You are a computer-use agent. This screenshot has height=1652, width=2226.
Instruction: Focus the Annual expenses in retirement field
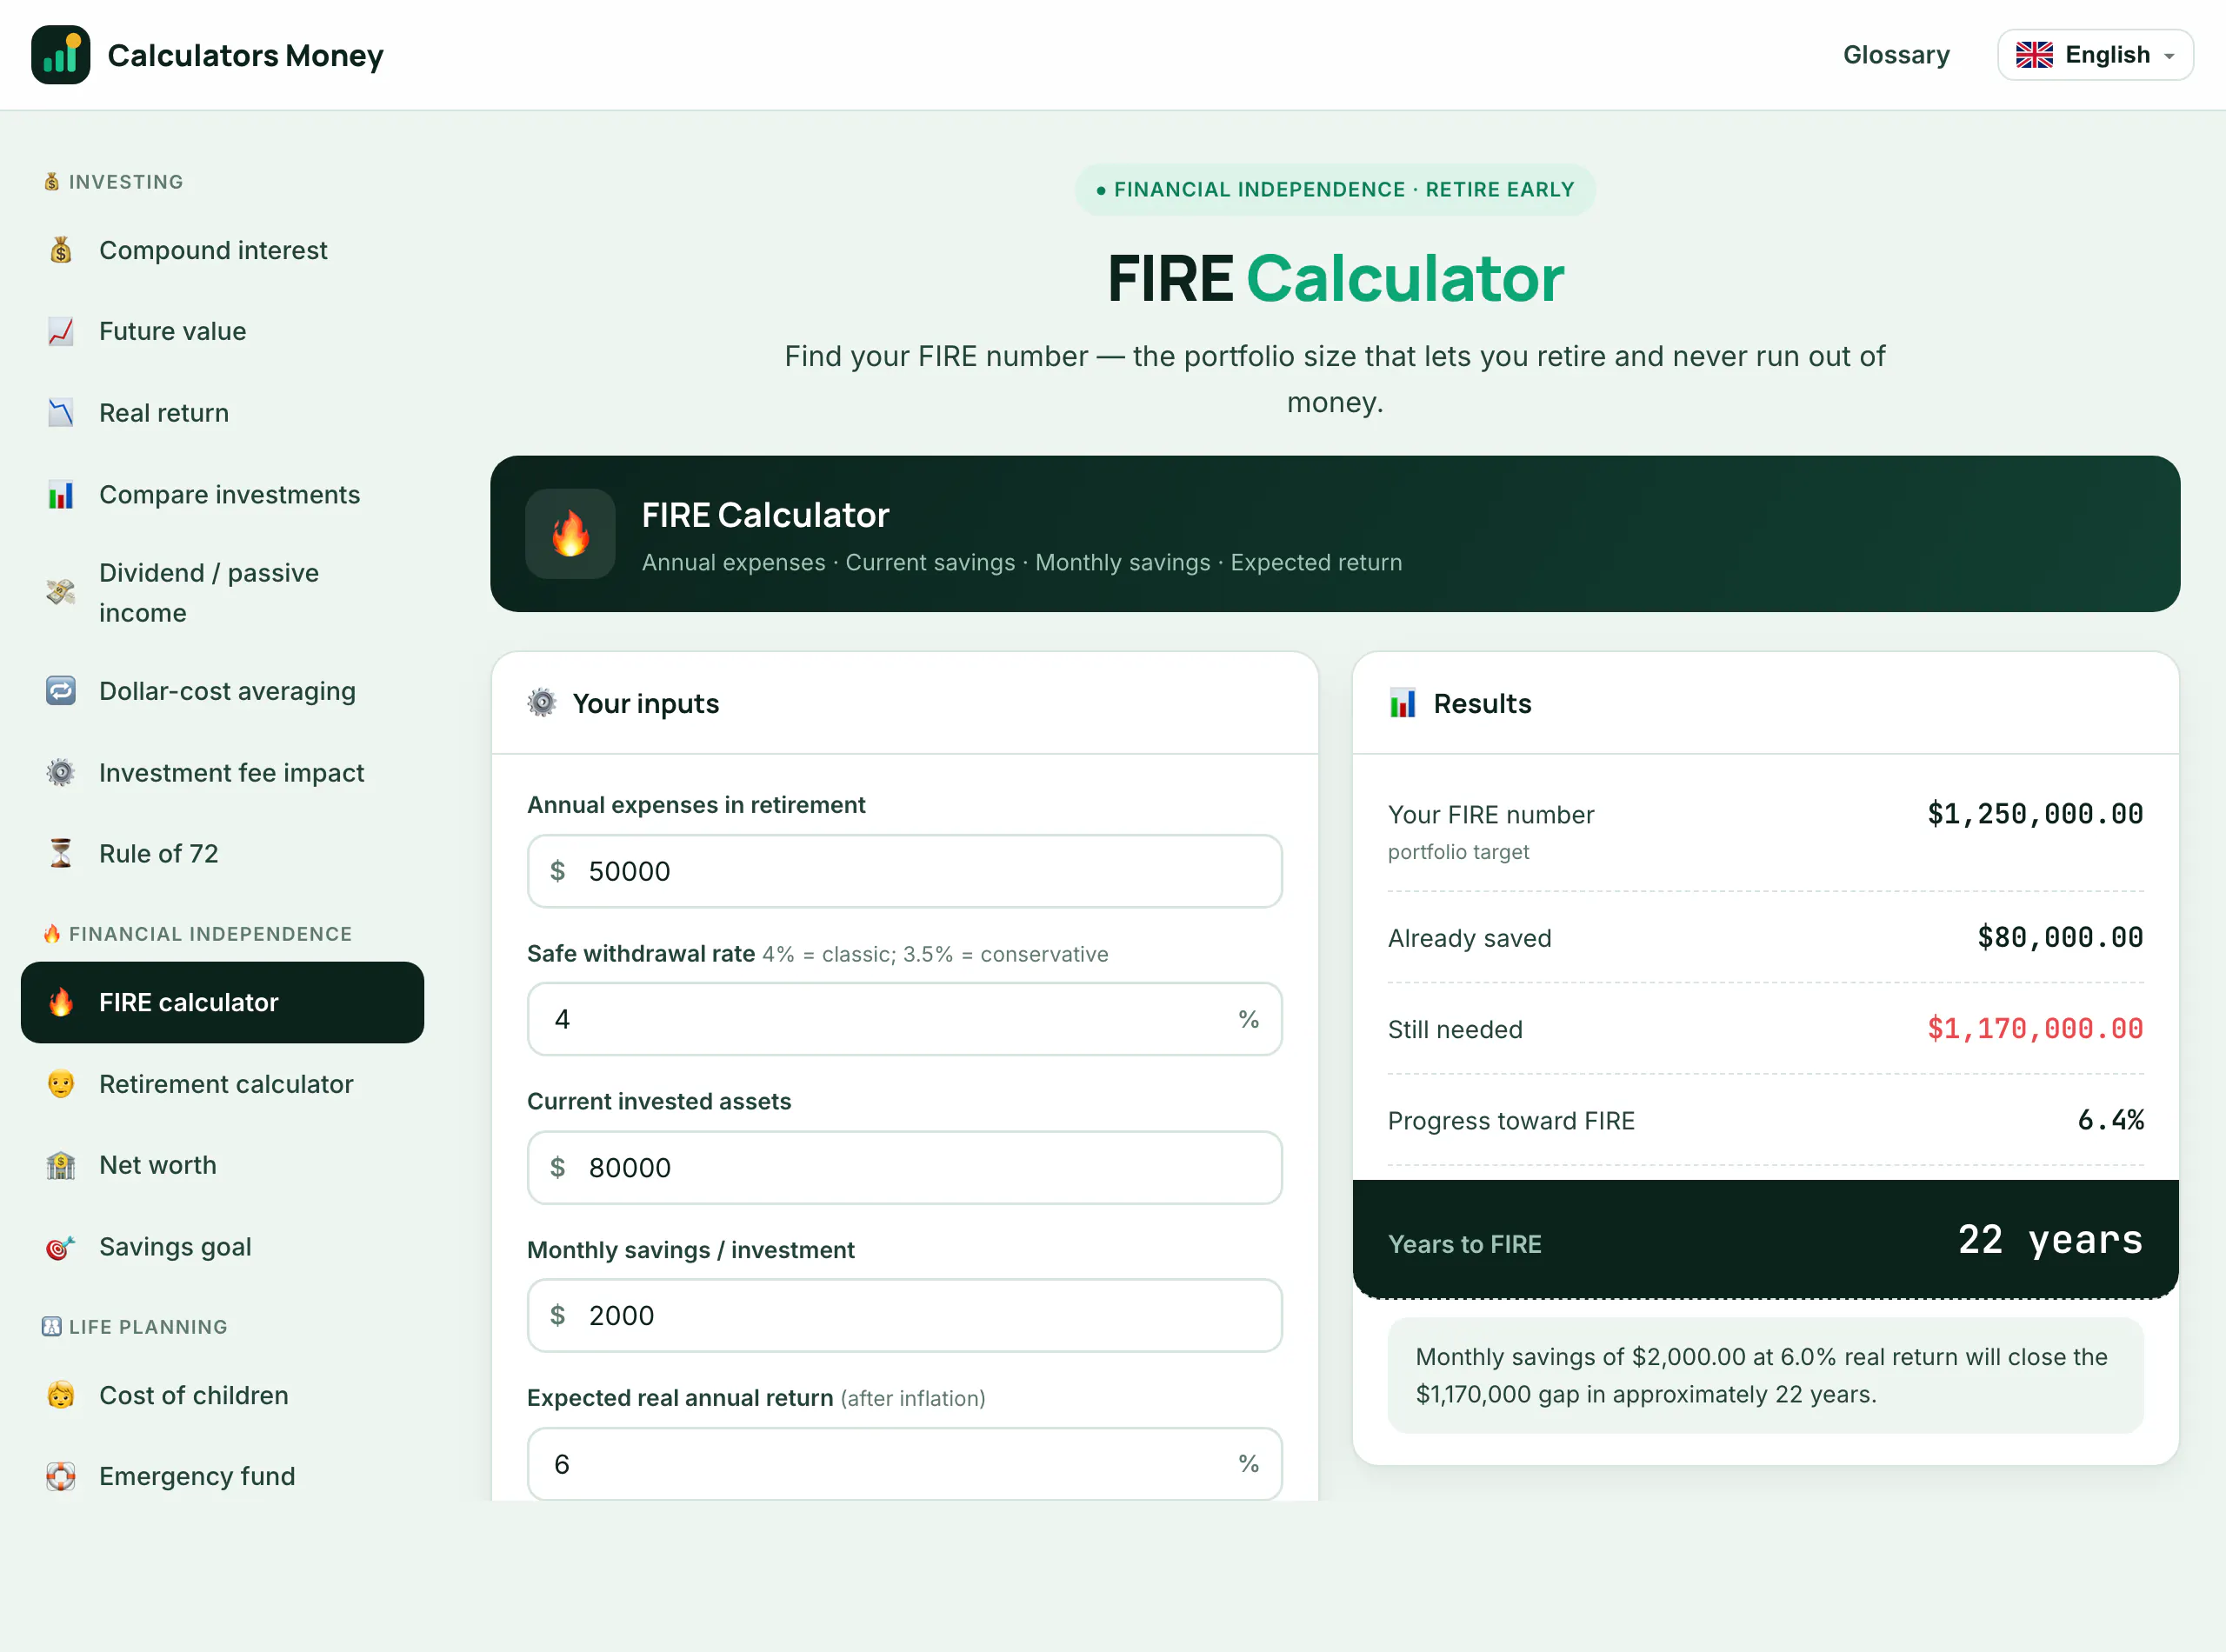(x=904, y=871)
